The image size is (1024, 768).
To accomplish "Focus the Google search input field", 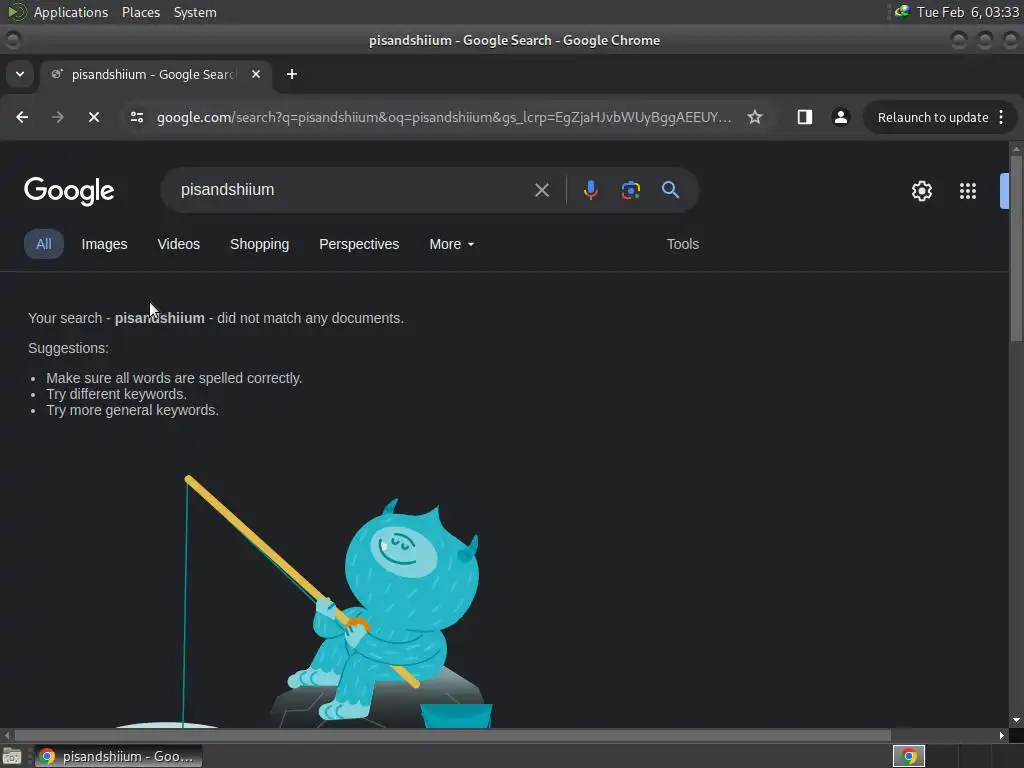I will (353, 190).
